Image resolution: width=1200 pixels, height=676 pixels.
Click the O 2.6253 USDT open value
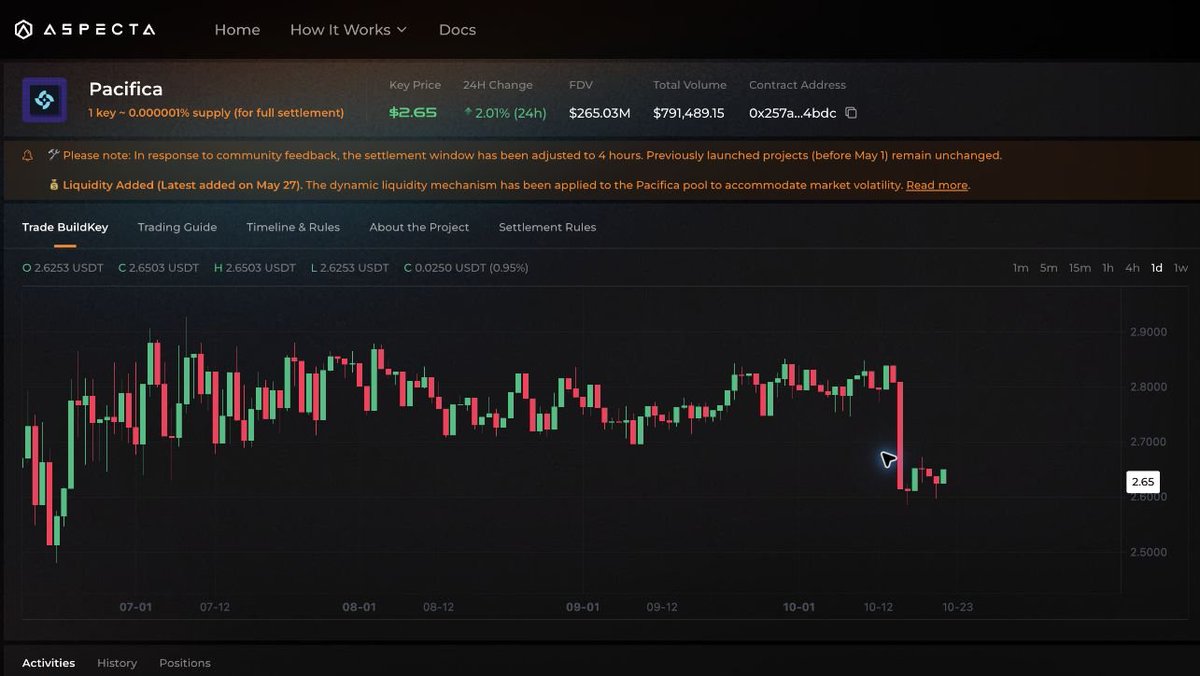pyautogui.click(x=63, y=268)
